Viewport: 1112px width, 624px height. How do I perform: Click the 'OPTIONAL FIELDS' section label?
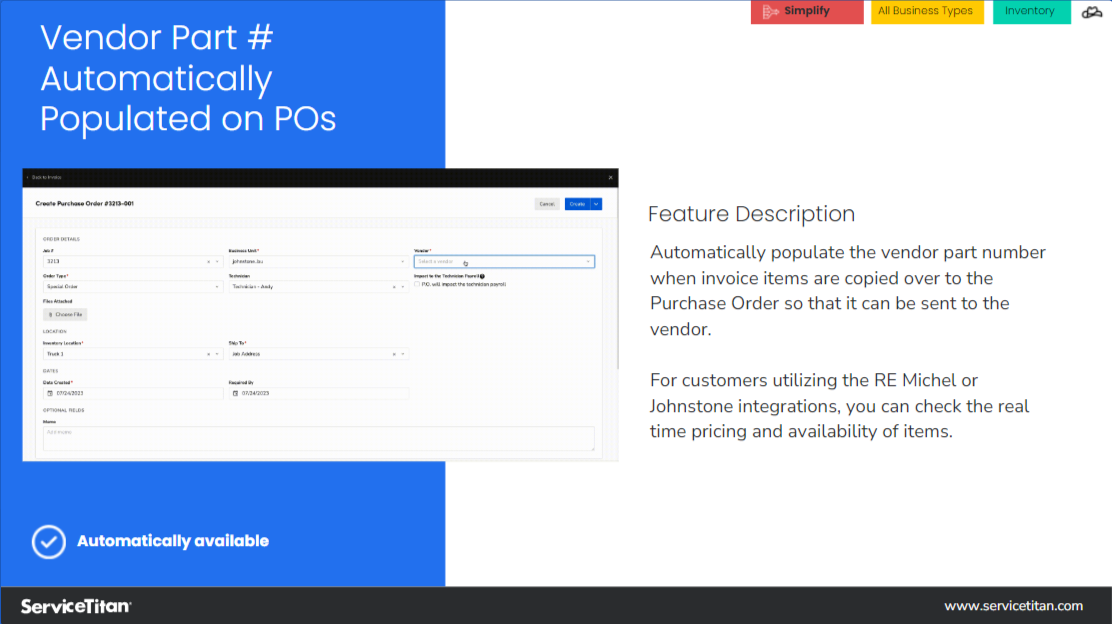pos(64,410)
